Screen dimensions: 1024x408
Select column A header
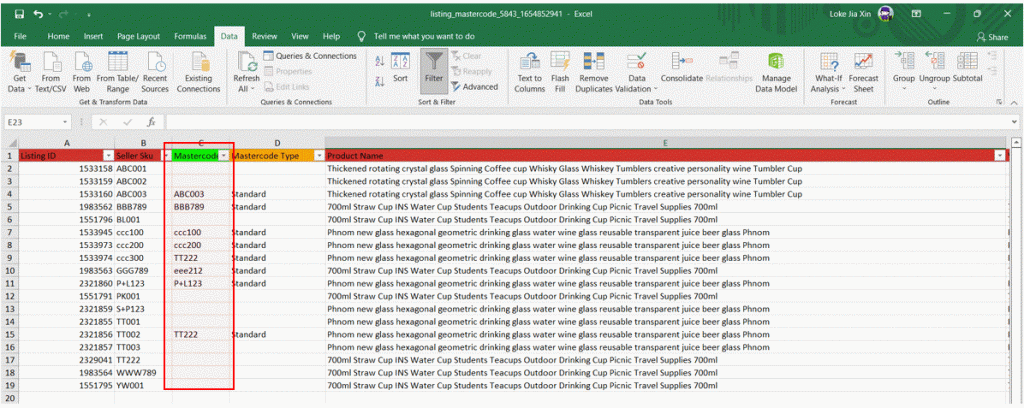(67, 142)
